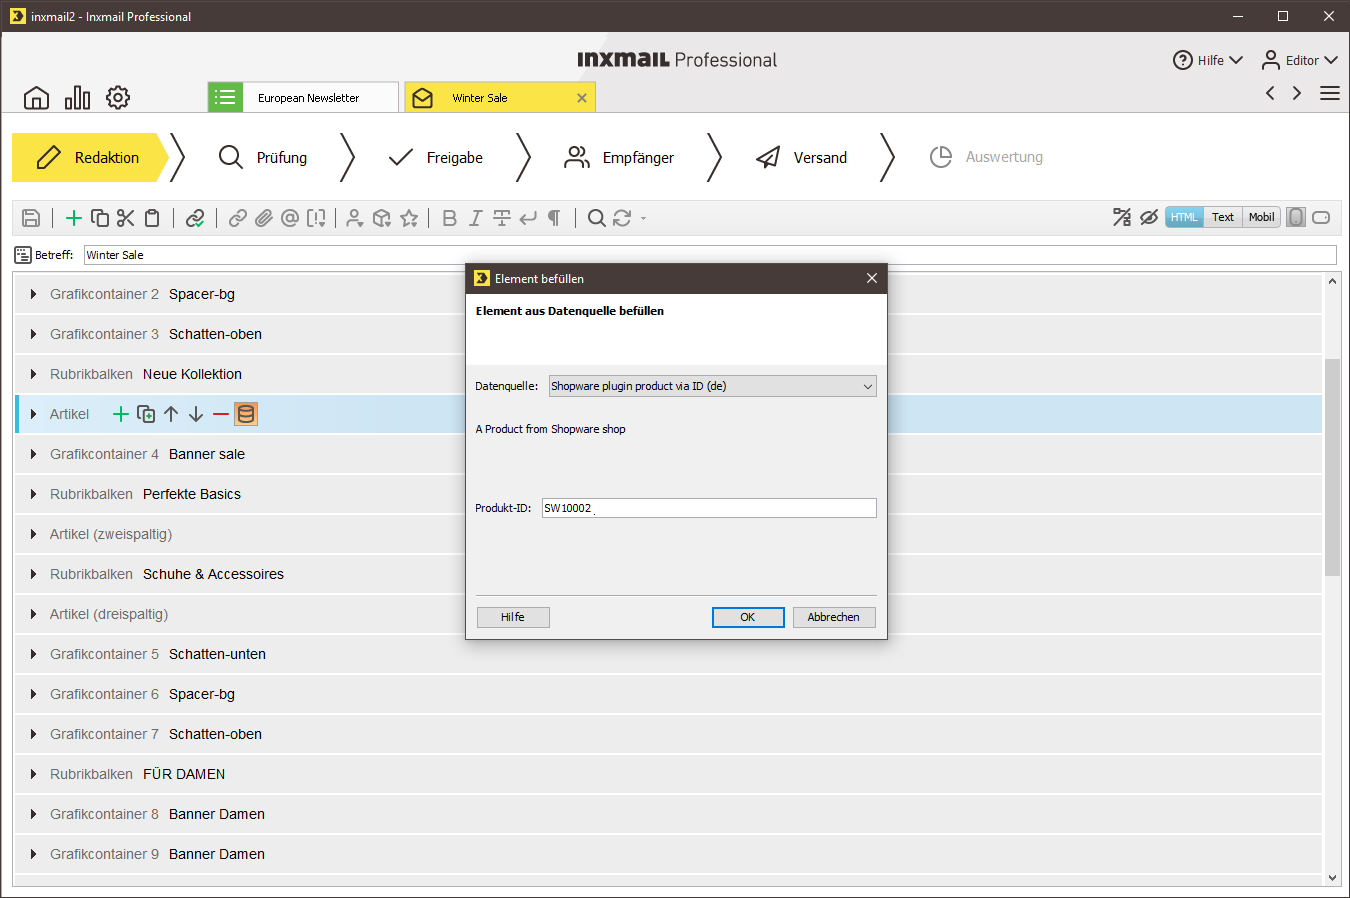Insert a link with the chain icon
Image resolution: width=1350 pixels, height=898 pixels.
click(x=238, y=218)
